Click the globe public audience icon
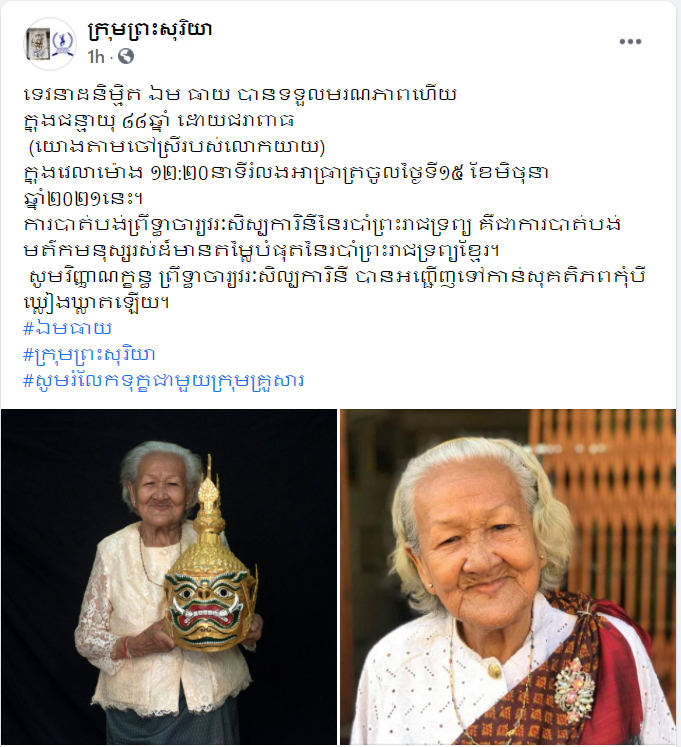681x747 pixels. 126,57
